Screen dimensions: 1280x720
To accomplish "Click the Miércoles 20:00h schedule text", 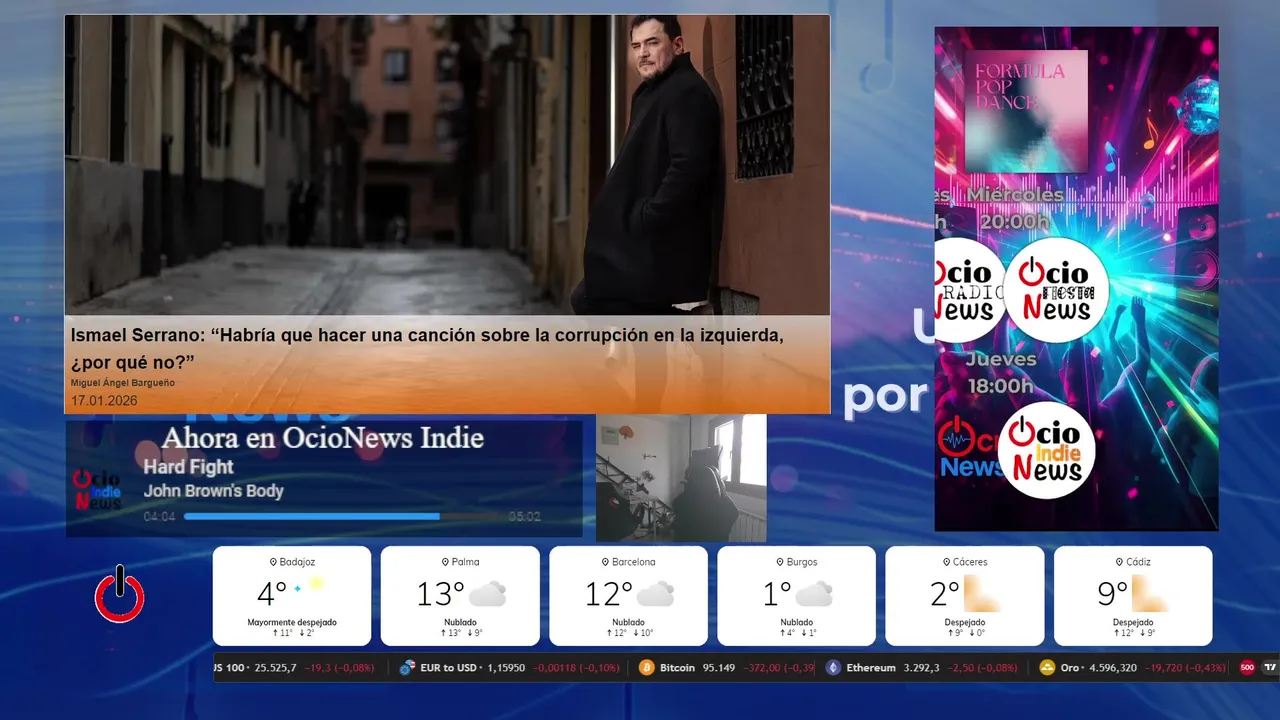I will coord(1015,208).
